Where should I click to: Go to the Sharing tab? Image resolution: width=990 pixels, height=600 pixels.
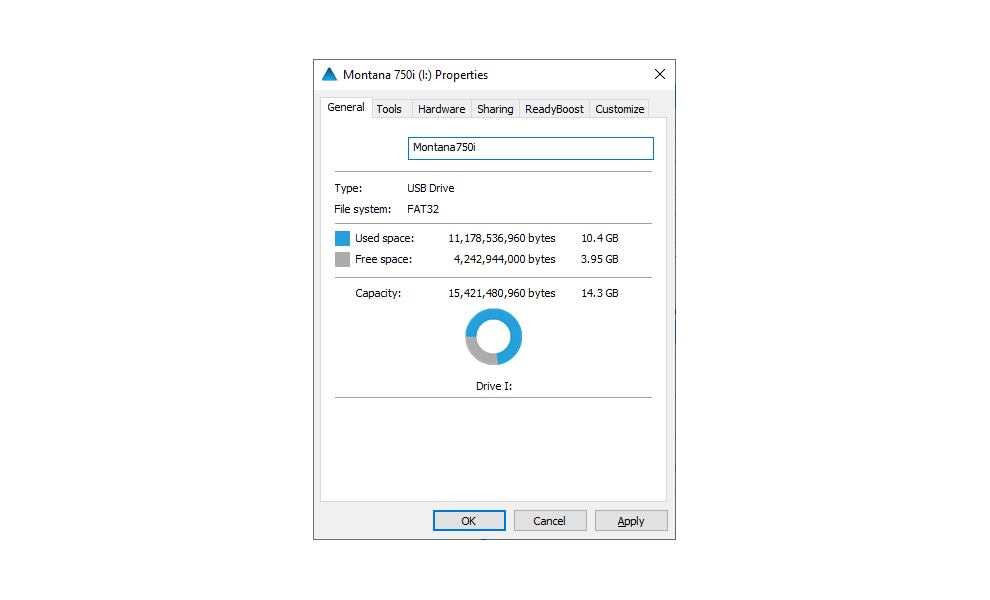[495, 109]
